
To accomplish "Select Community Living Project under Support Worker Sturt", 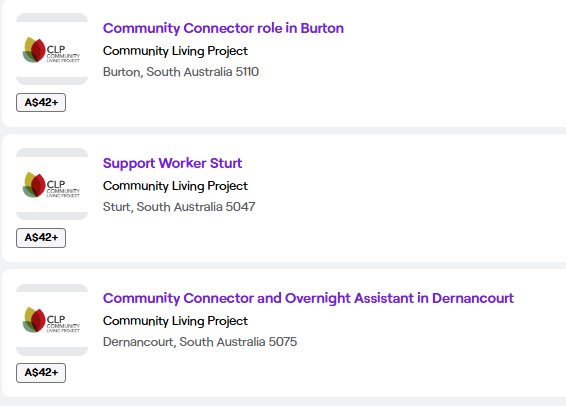I will click(175, 186).
